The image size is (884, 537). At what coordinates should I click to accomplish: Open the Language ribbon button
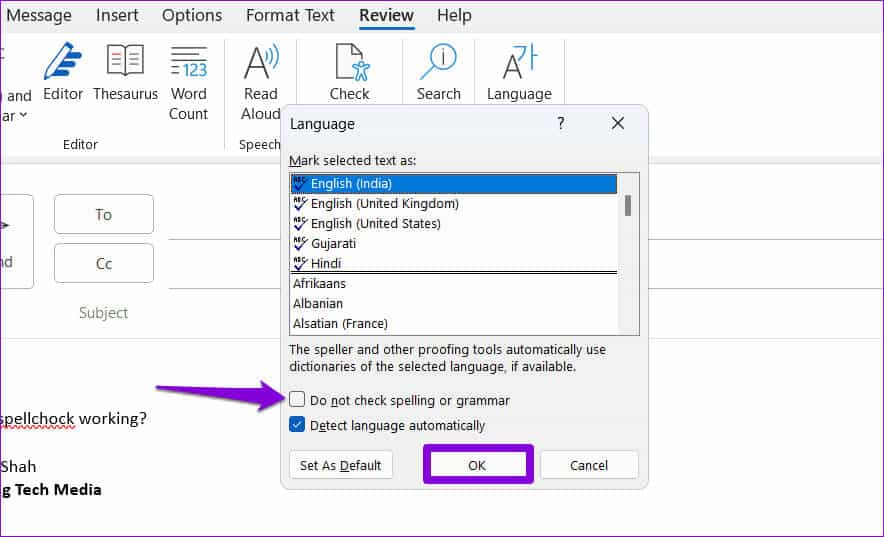click(519, 72)
